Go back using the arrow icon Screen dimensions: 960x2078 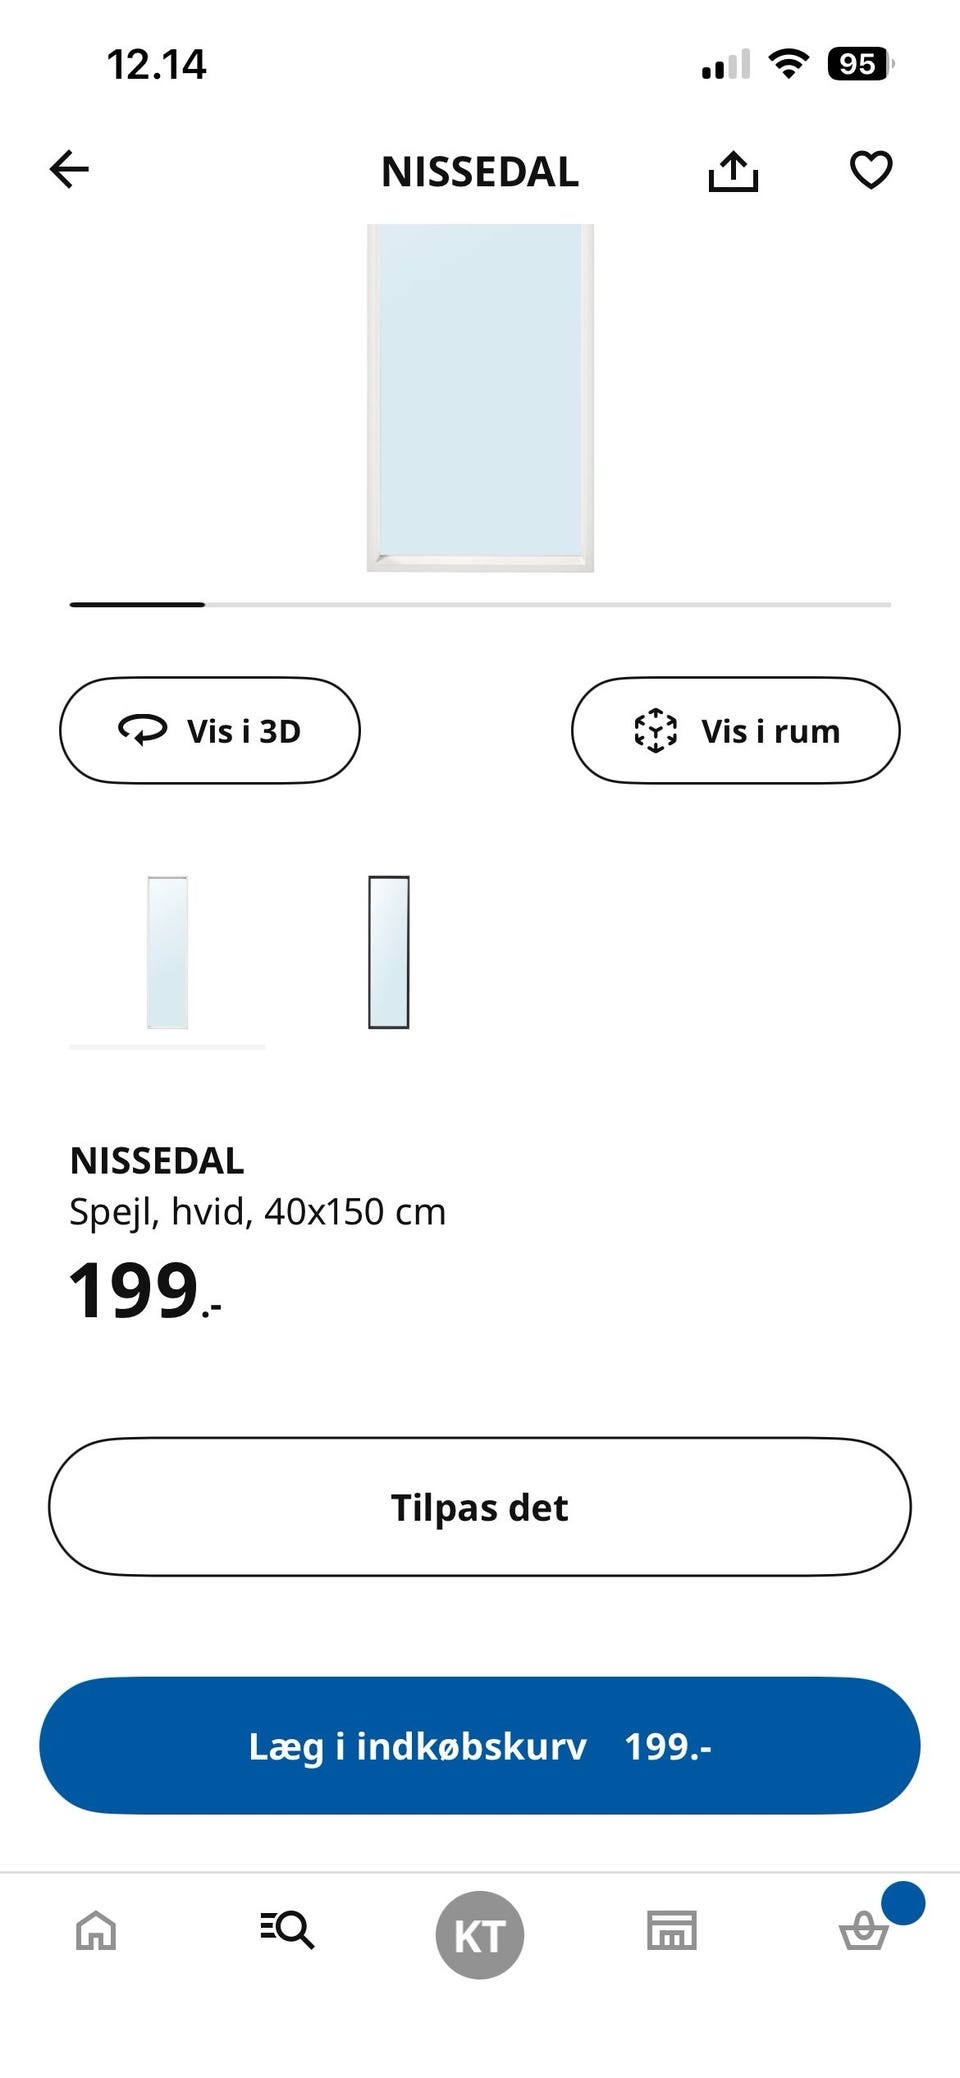70,170
